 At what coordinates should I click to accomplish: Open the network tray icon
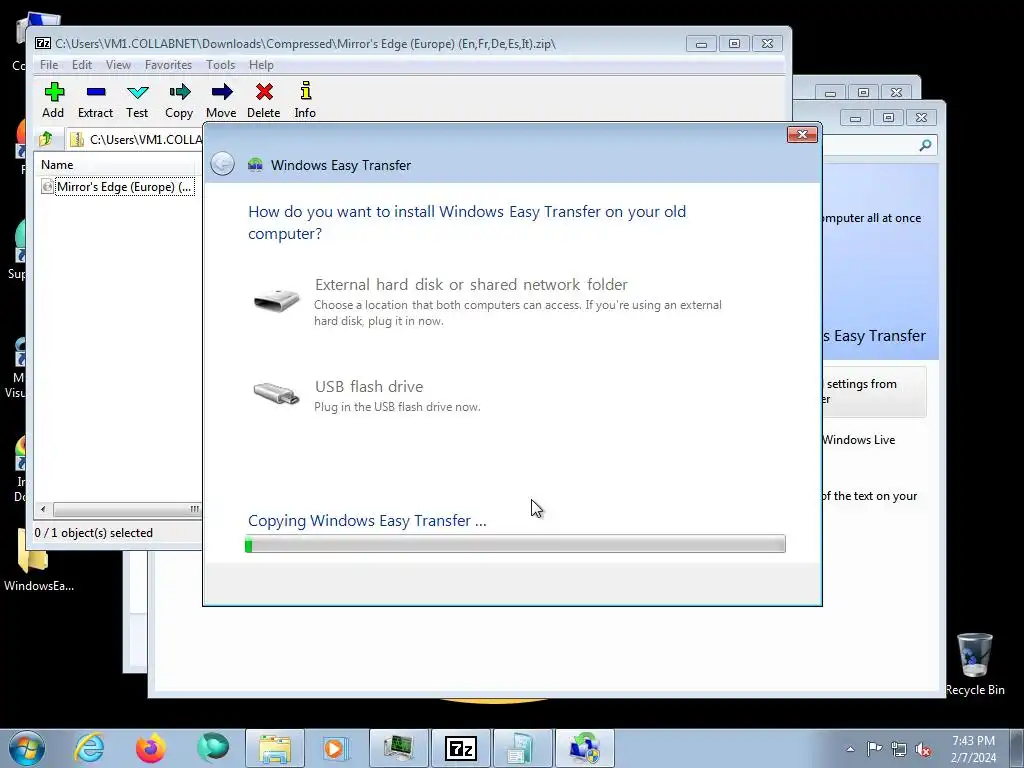coord(899,749)
